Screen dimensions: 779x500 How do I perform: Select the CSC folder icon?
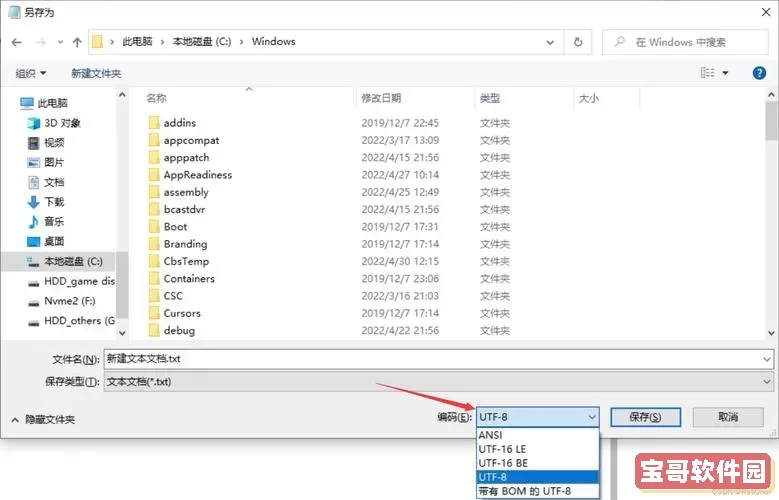coord(154,296)
